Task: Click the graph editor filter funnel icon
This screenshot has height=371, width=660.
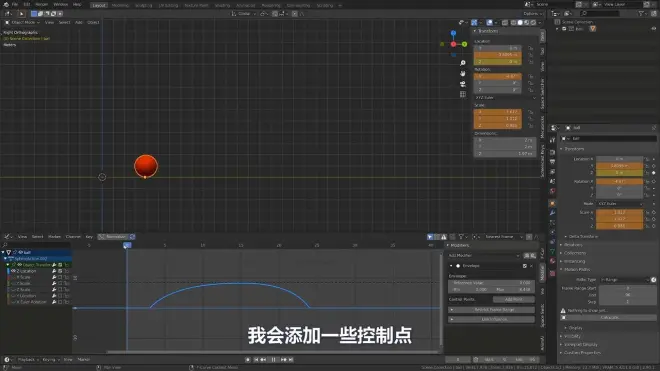Action: [461, 237]
